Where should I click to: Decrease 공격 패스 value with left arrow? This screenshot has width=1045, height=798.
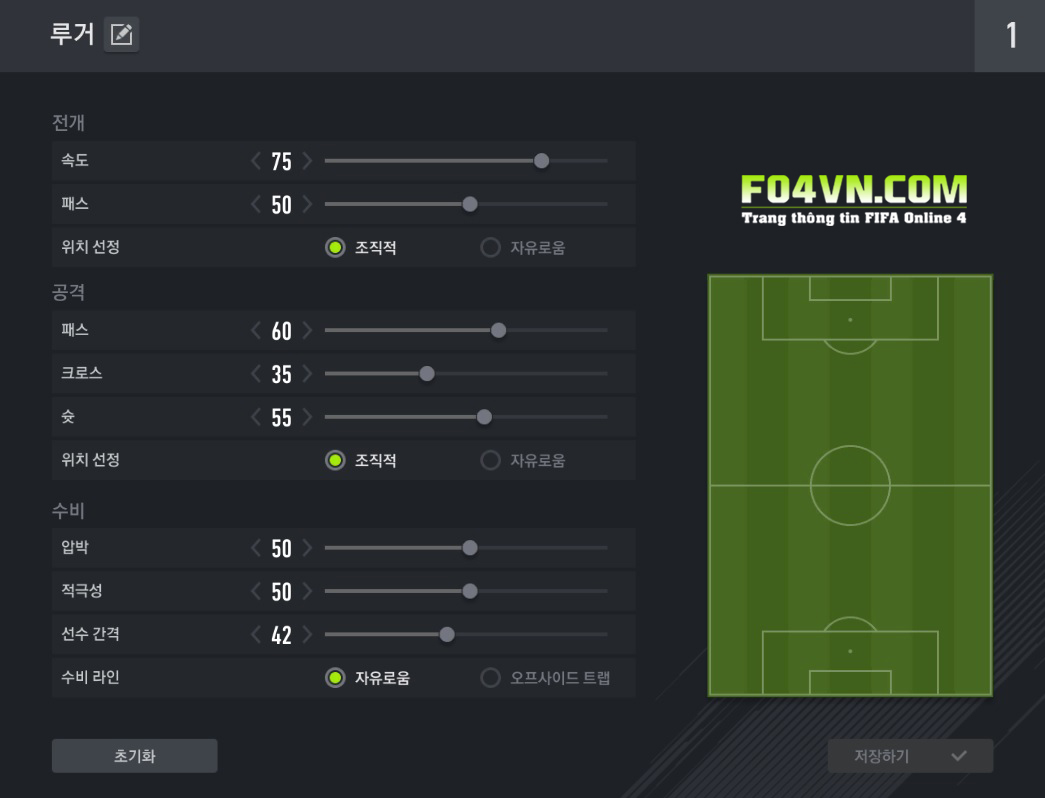pyautogui.click(x=256, y=331)
